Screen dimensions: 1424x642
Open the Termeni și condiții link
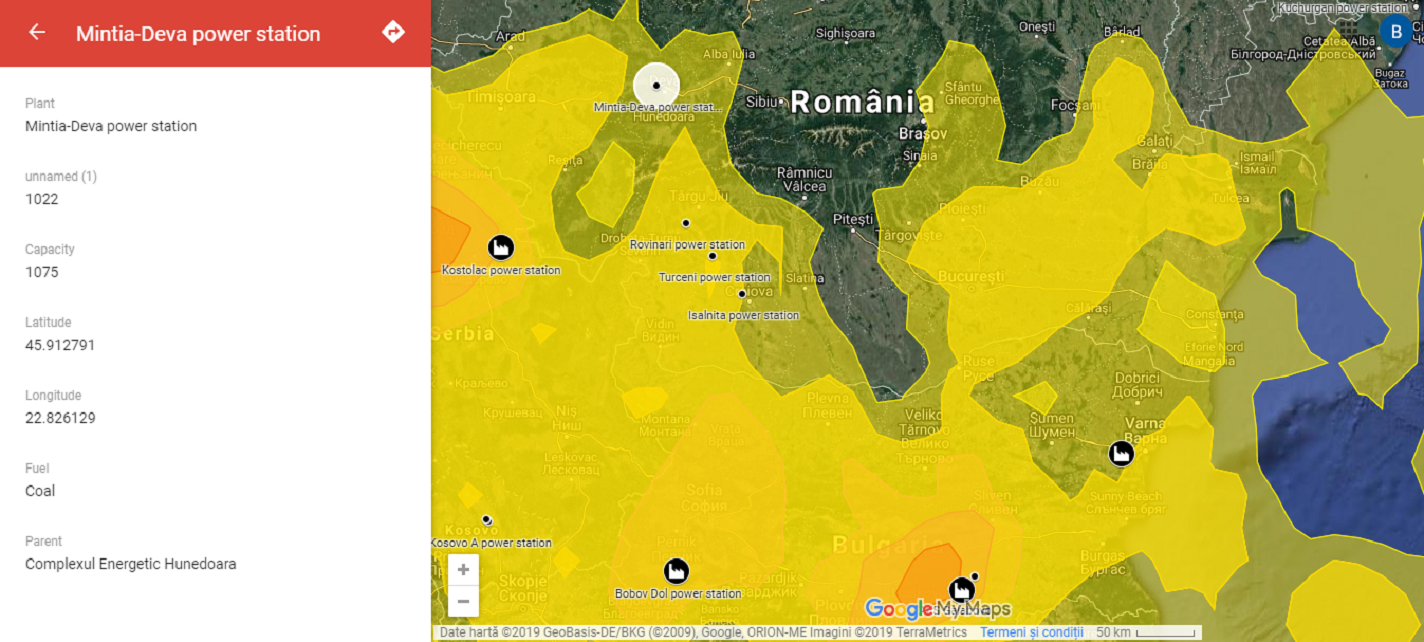click(x=1031, y=633)
